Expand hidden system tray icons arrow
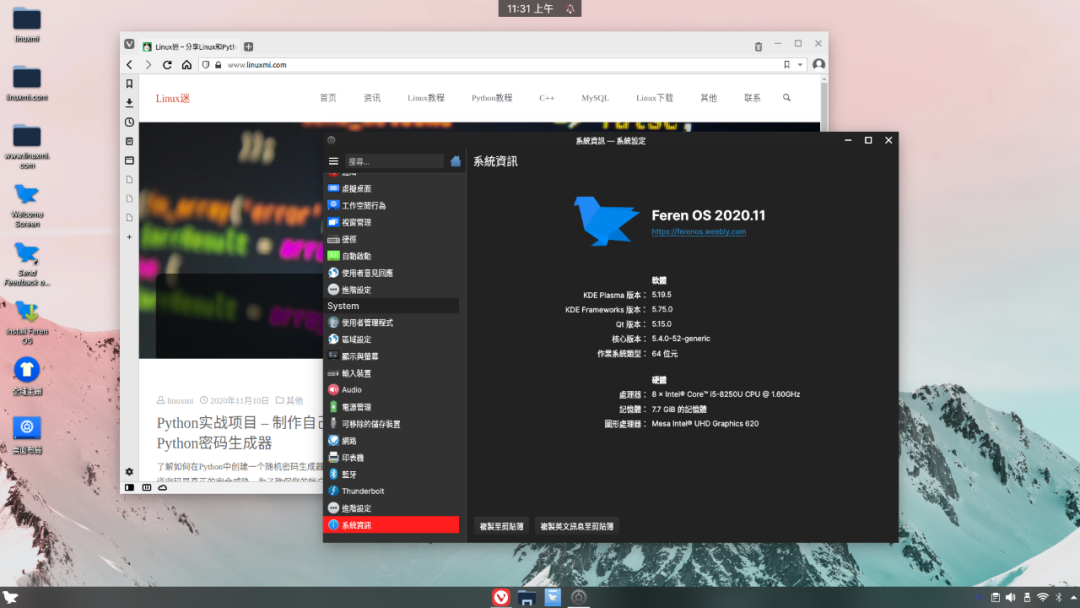Image resolution: width=1080 pixels, height=608 pixels. click(1073, 598)
